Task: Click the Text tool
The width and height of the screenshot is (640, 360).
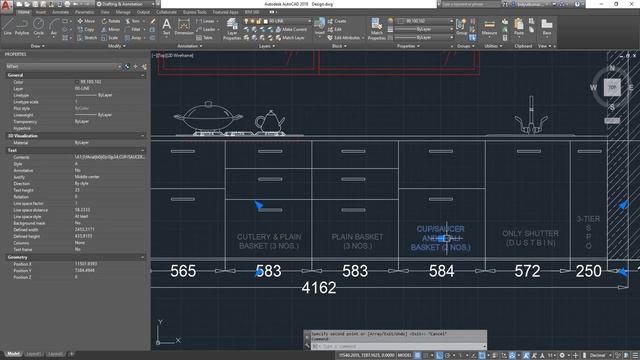Action: 167,27
